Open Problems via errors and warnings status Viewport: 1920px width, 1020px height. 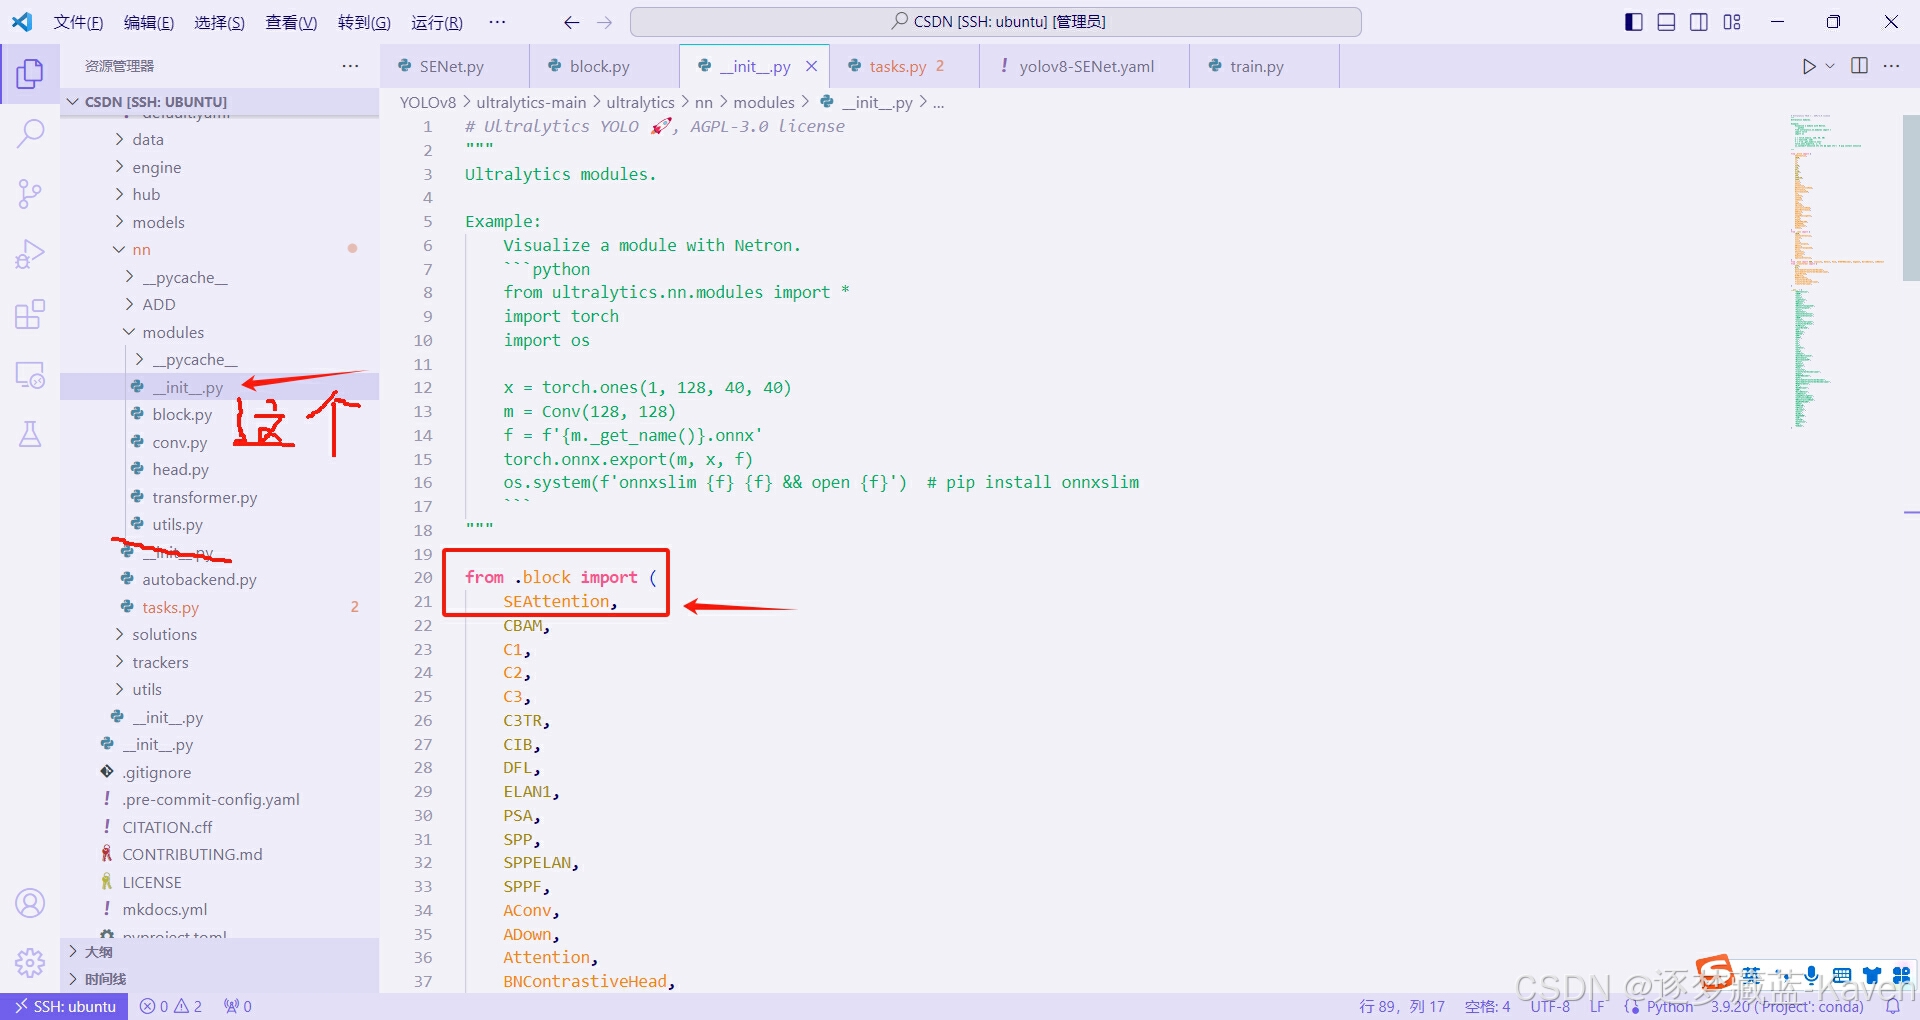coord(171,1006)
